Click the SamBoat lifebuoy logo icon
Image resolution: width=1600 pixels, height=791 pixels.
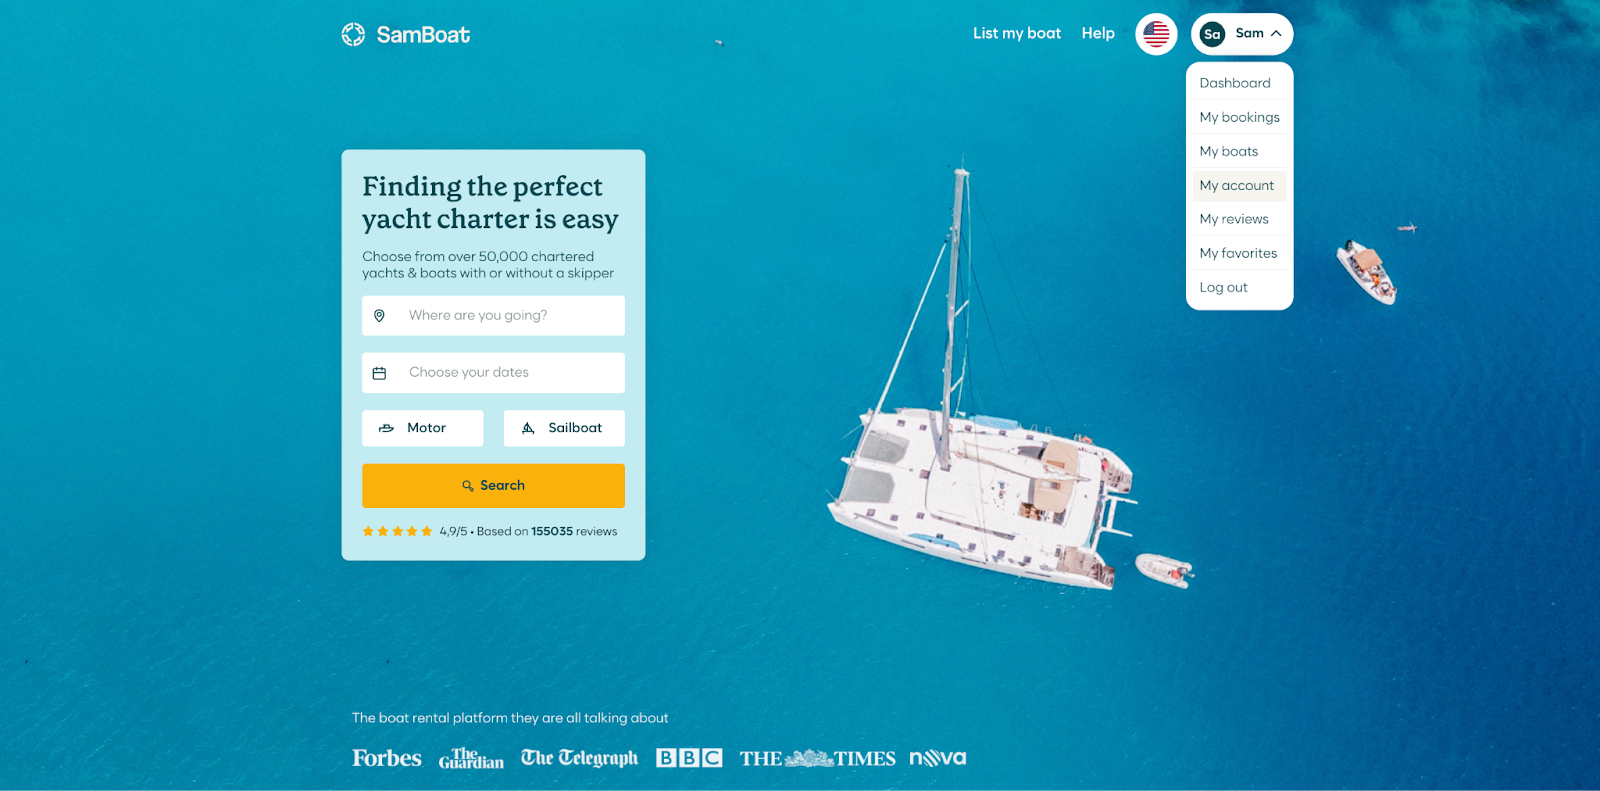click(x=353, y=35)
